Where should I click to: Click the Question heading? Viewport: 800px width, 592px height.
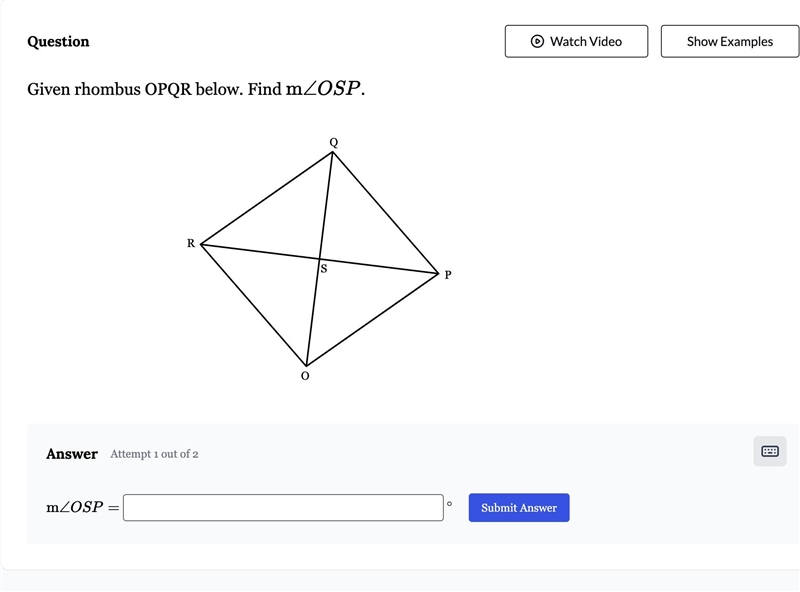(x=58, y=41)
